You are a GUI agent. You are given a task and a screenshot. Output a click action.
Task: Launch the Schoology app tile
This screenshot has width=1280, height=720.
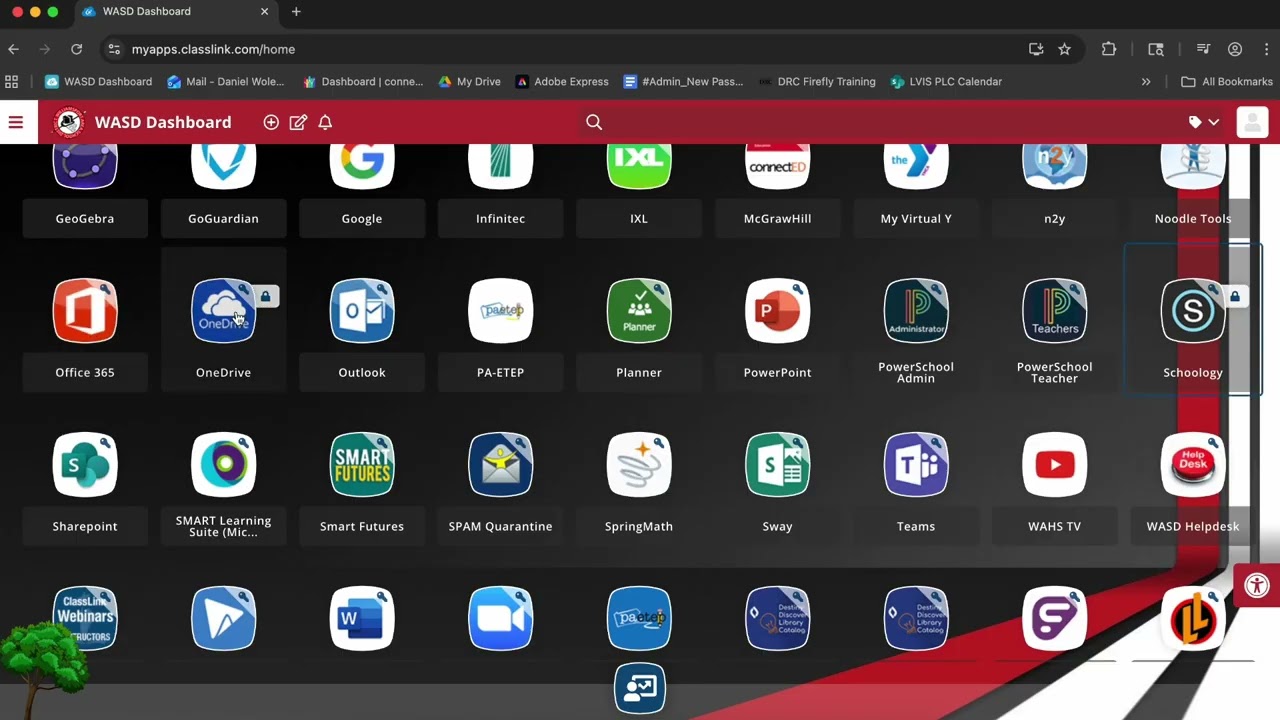[1193, 311]
